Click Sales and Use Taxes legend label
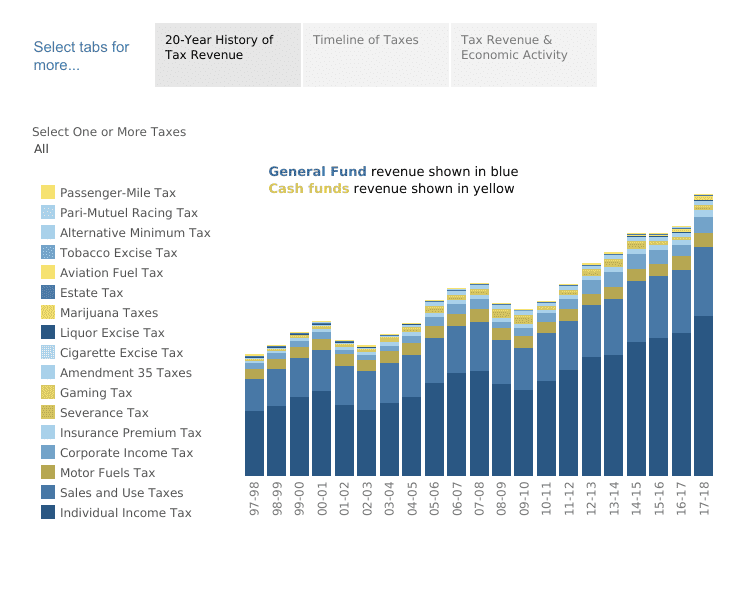Viewport: 749px width, 609px height. (121, 493)
